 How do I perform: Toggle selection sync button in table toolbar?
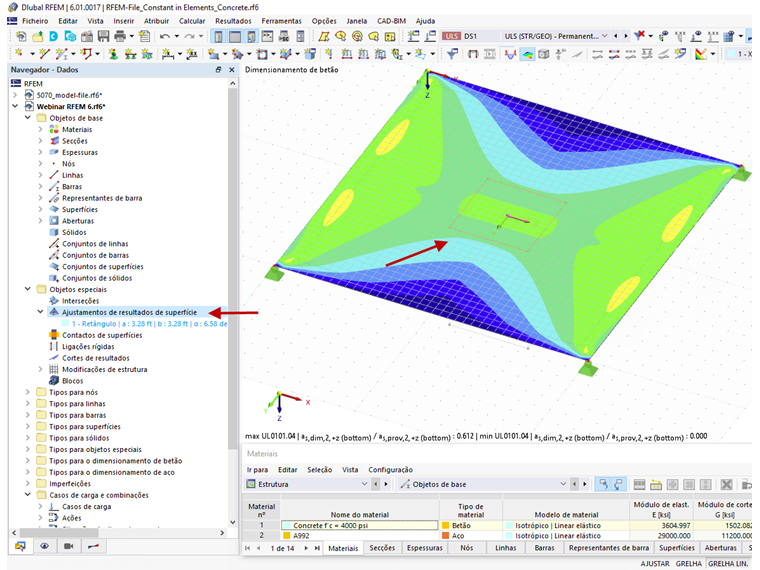point(602,484)
